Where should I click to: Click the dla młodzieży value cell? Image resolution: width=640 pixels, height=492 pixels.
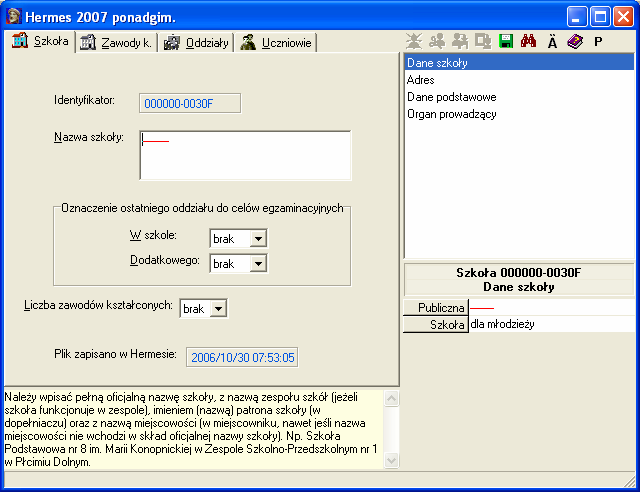coord(551,324)
